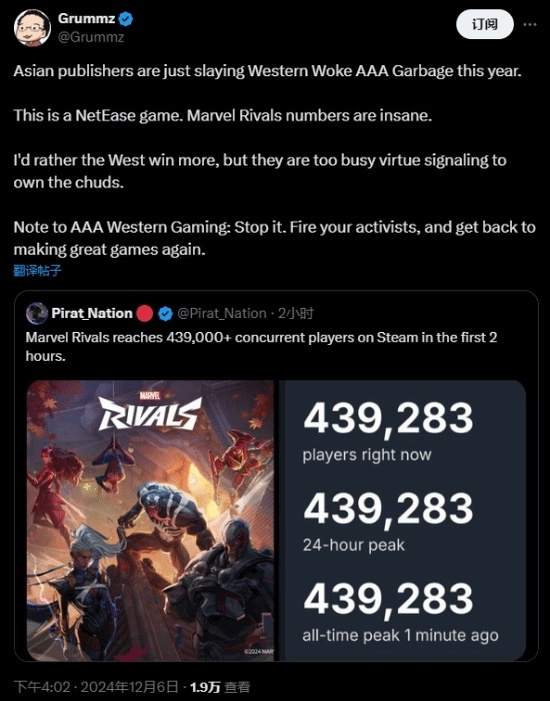Click the red circle emoji after Pirat_Nation
This screenshot has width=550, height=701.
(144, 313)
